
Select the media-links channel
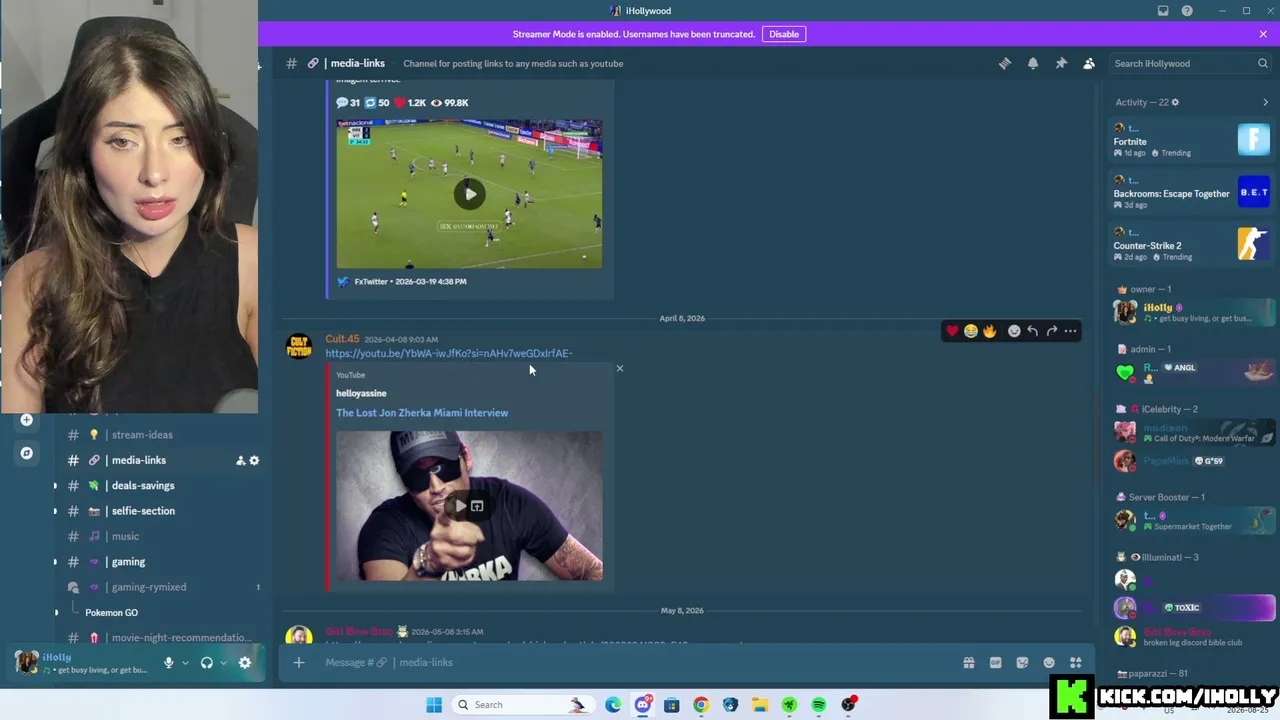[x=139, y=460]
